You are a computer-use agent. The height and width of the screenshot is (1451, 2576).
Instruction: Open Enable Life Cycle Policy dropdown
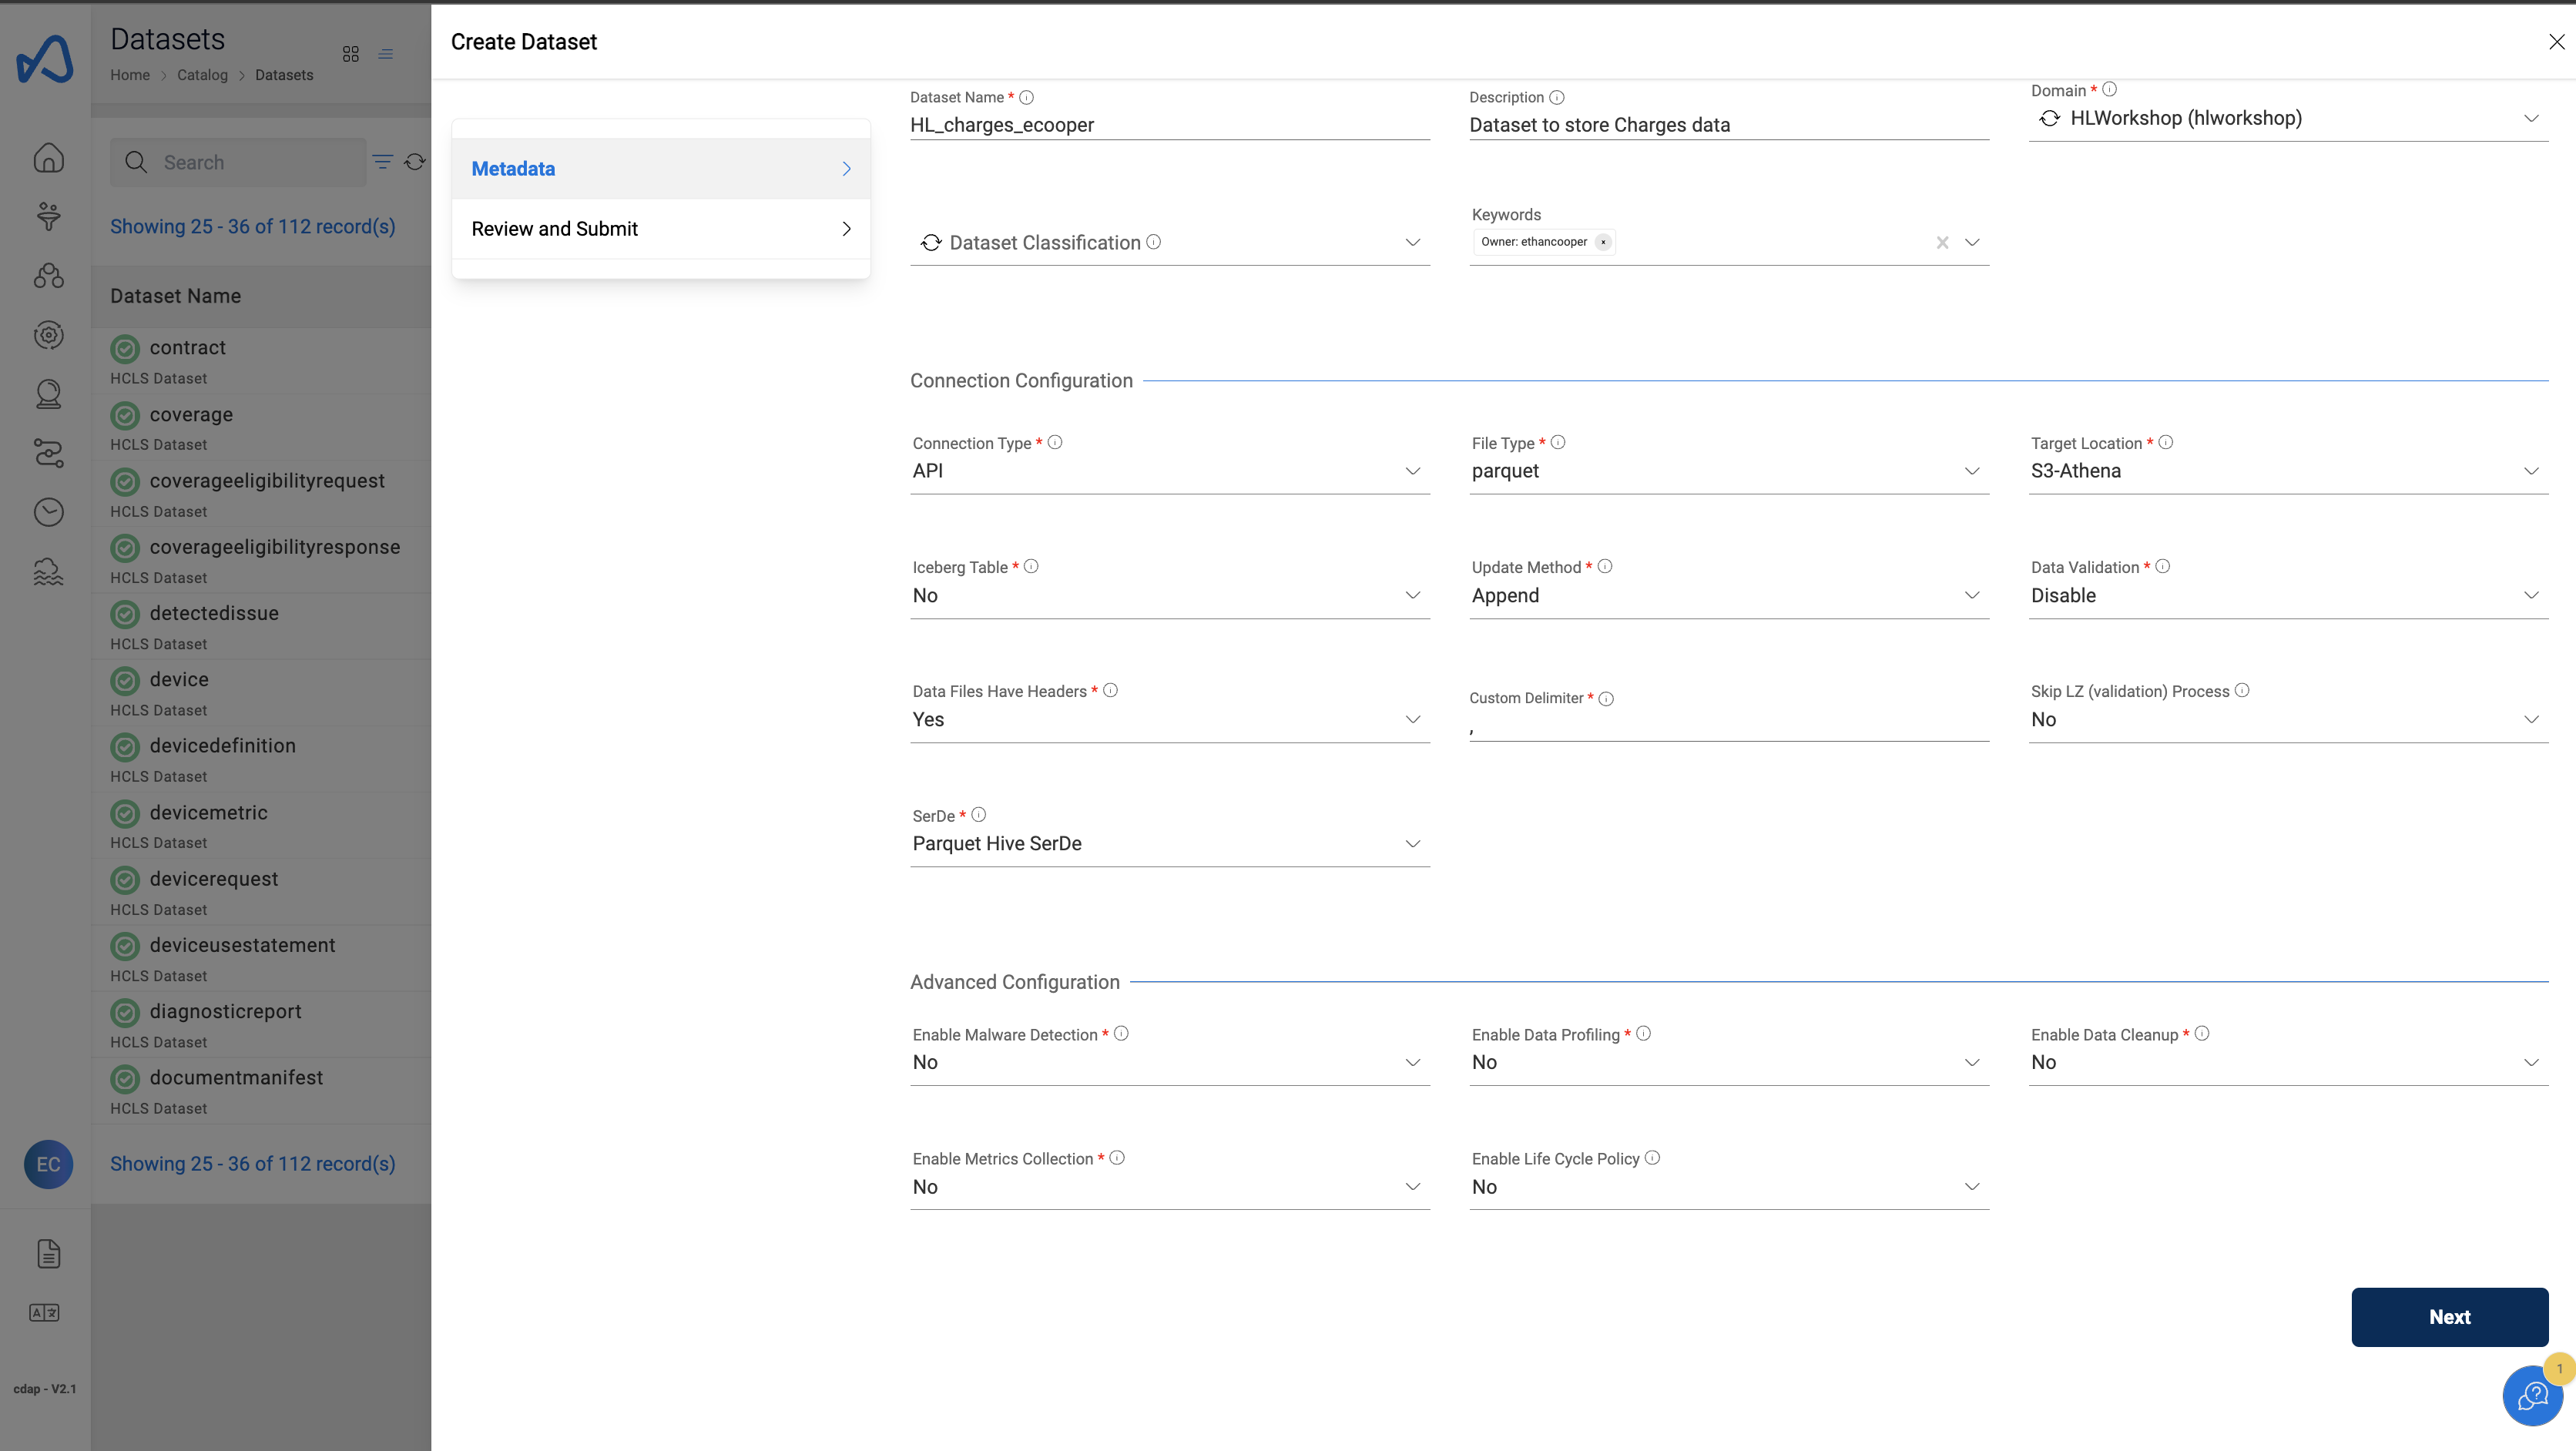[x=1728, y=1187]
